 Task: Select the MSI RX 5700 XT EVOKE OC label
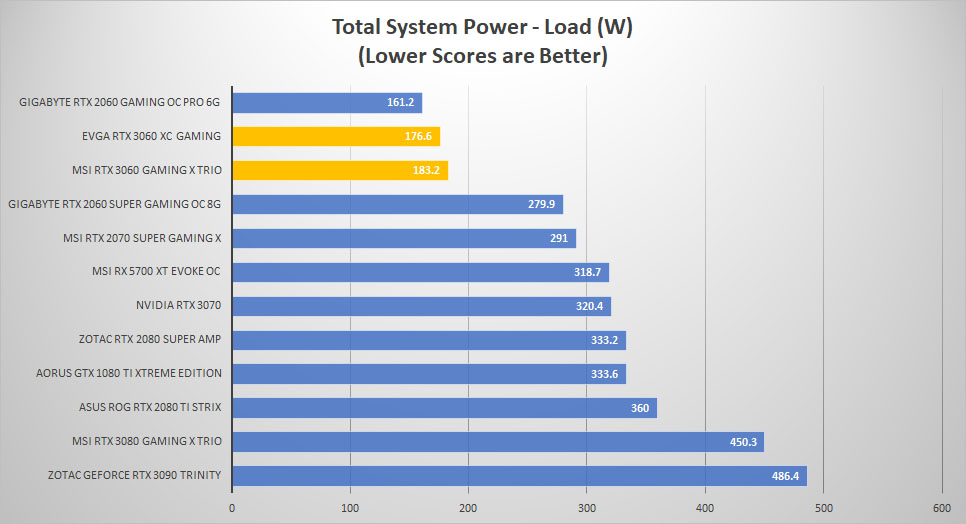(156, 271)
